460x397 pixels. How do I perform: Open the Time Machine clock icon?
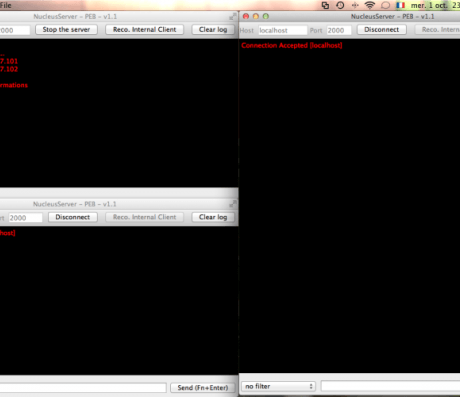pyautogui.click(x=340, y=5)
